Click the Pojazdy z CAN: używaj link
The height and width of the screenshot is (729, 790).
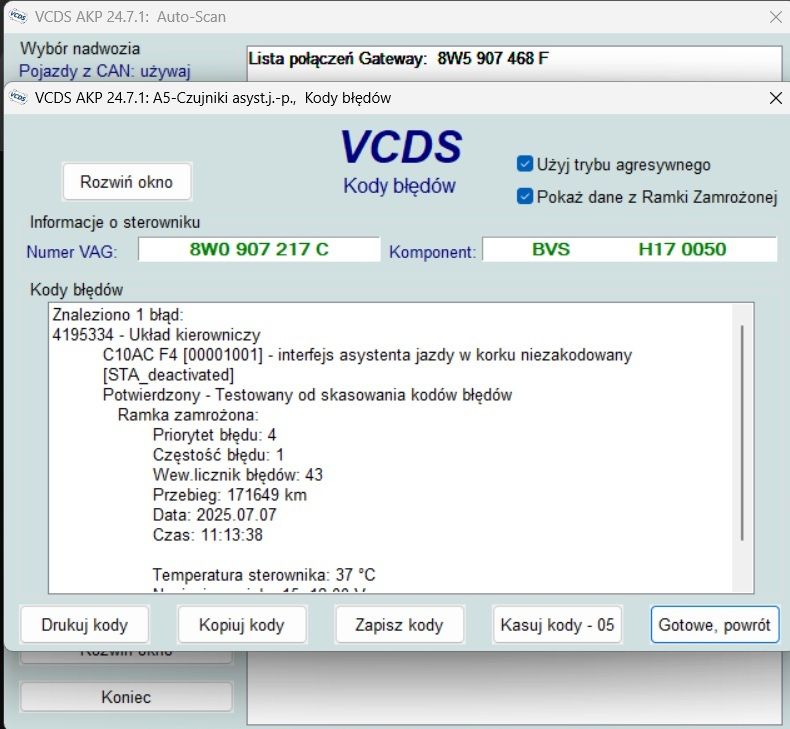tap(104, 71)
